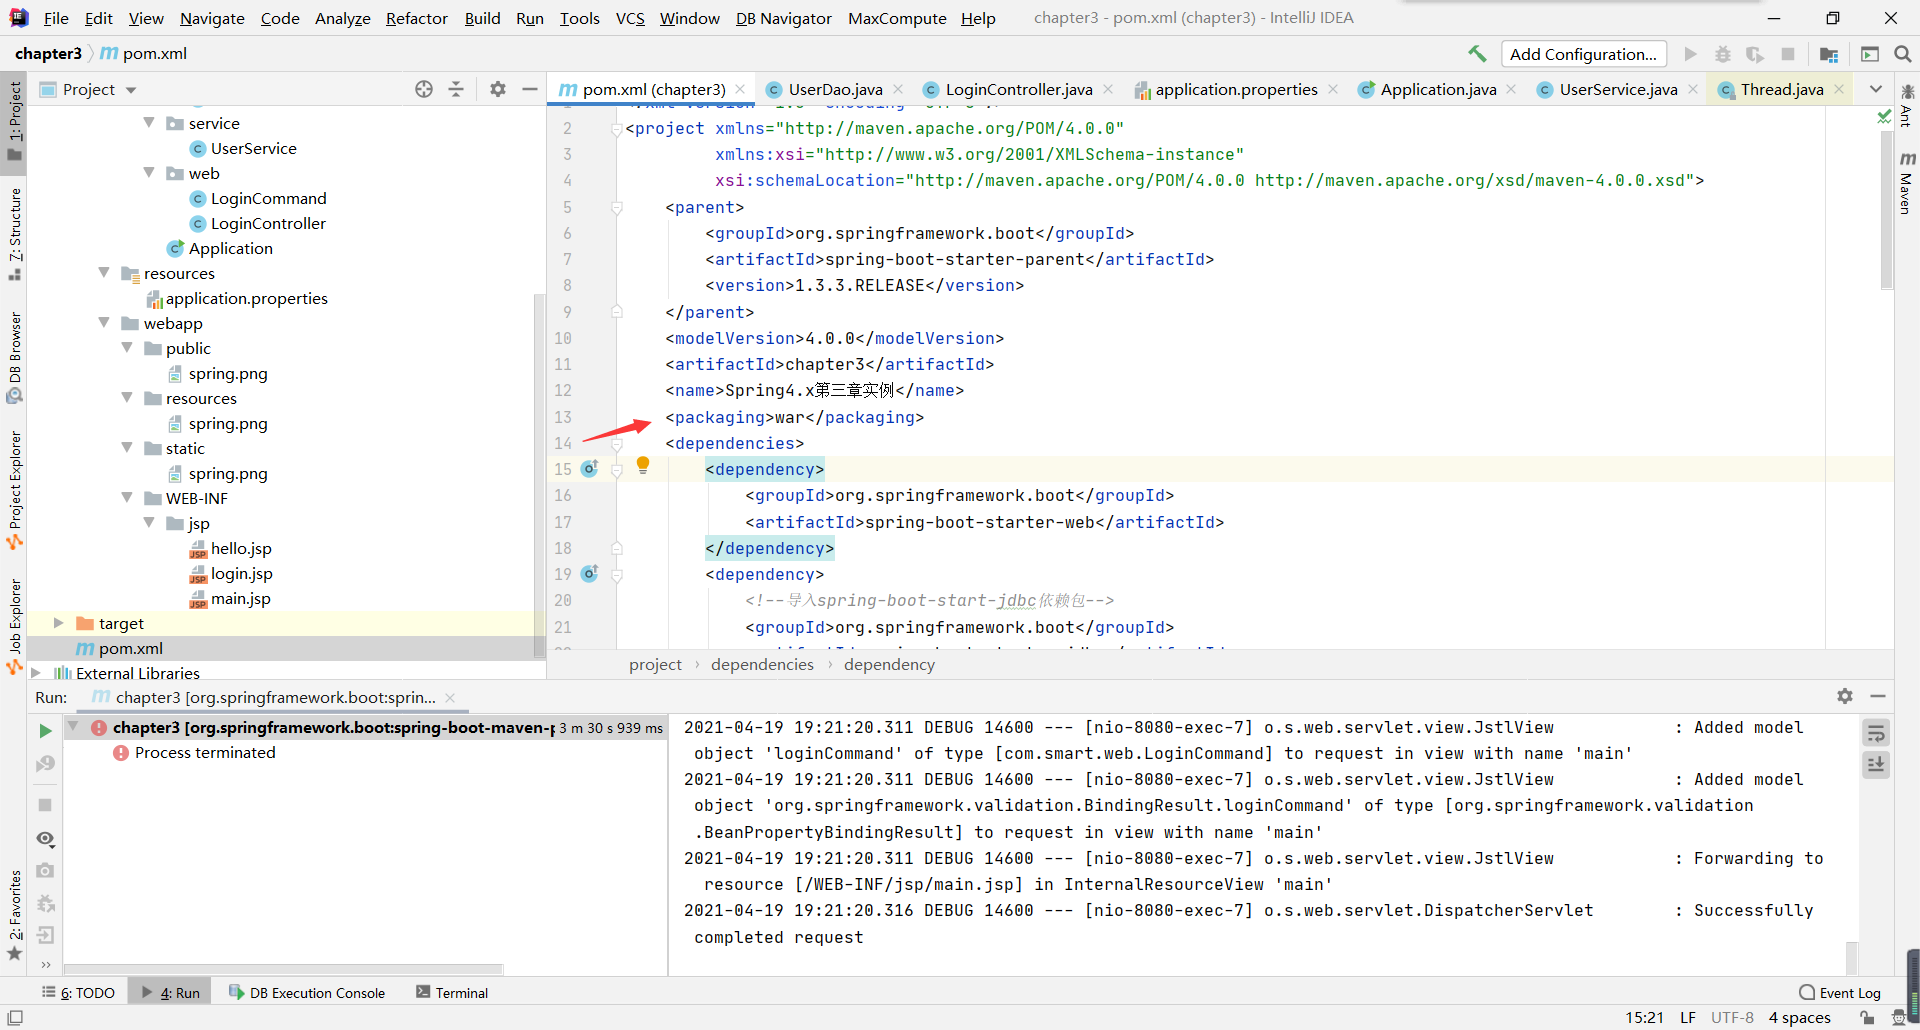Close the chapter3 run tab
This screenshot has height=1030, width=1920.
click(x=450, y=698)
